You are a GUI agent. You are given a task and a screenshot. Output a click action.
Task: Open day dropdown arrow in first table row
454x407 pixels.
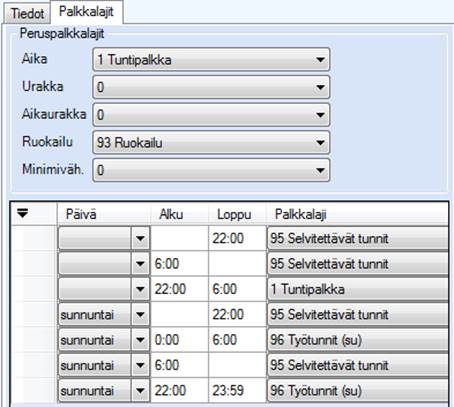click(x=140, y=238)
